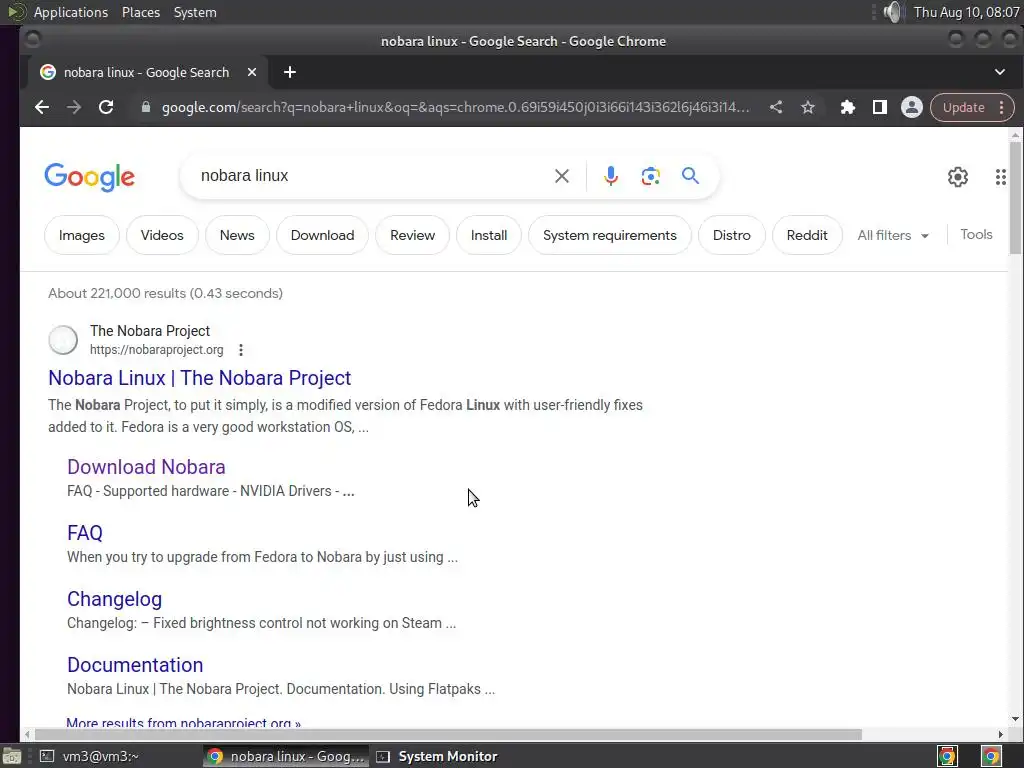Image resolution: width=1024 pixels, height=768 pixels.
Task: Open the Applications menu
Action: coord(71,12)
